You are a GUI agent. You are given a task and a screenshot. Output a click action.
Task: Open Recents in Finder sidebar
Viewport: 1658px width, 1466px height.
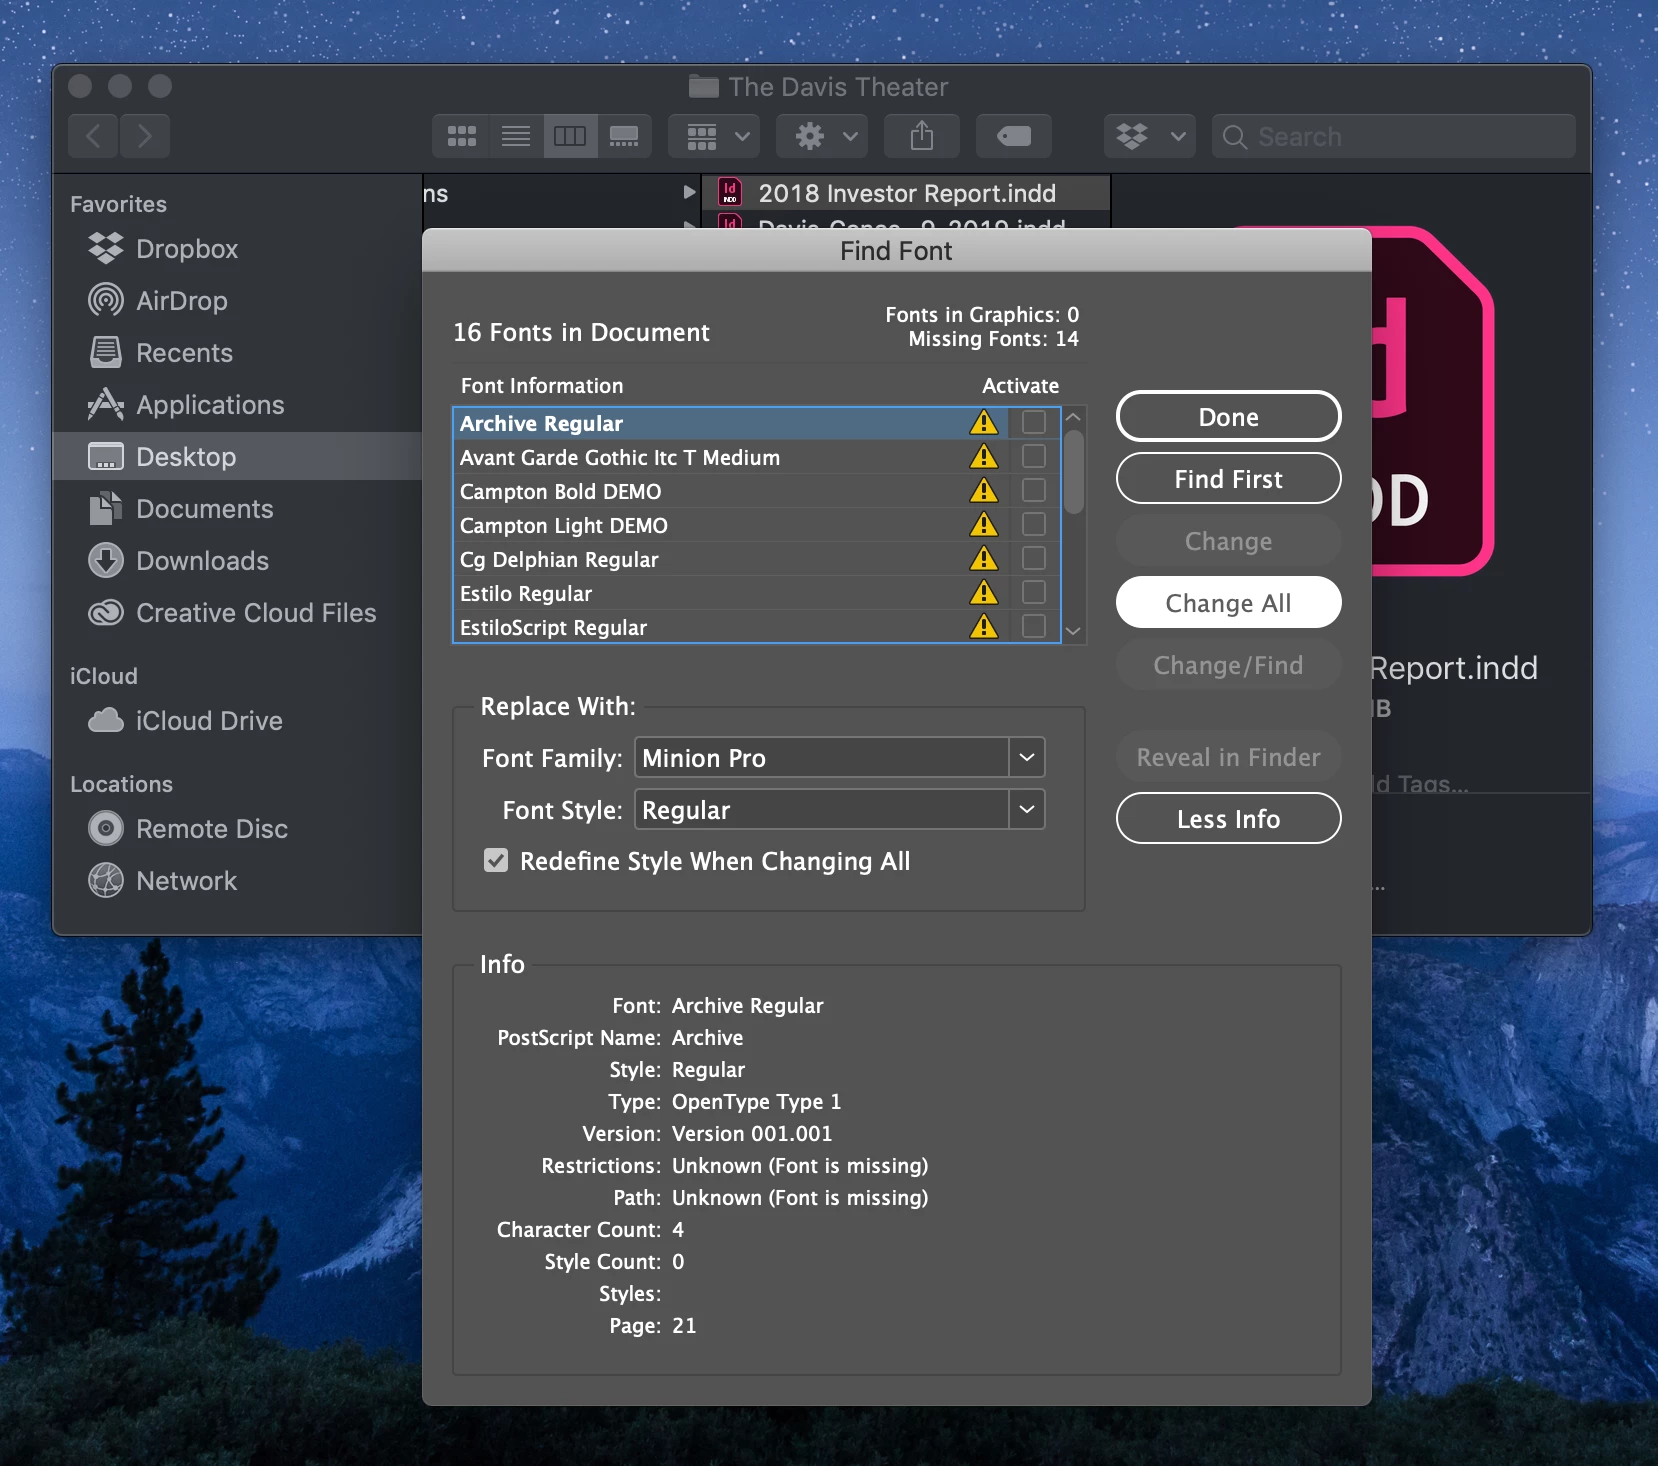point(237,353)
